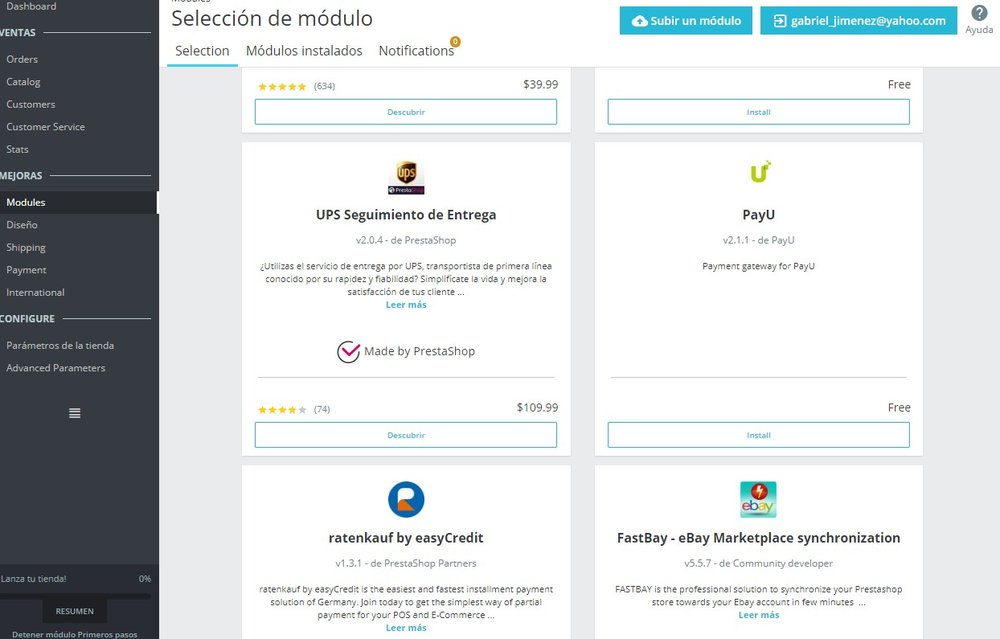Click the UPS module logo icon
This screenshot has width=1000, height=639.
(406, 177)
